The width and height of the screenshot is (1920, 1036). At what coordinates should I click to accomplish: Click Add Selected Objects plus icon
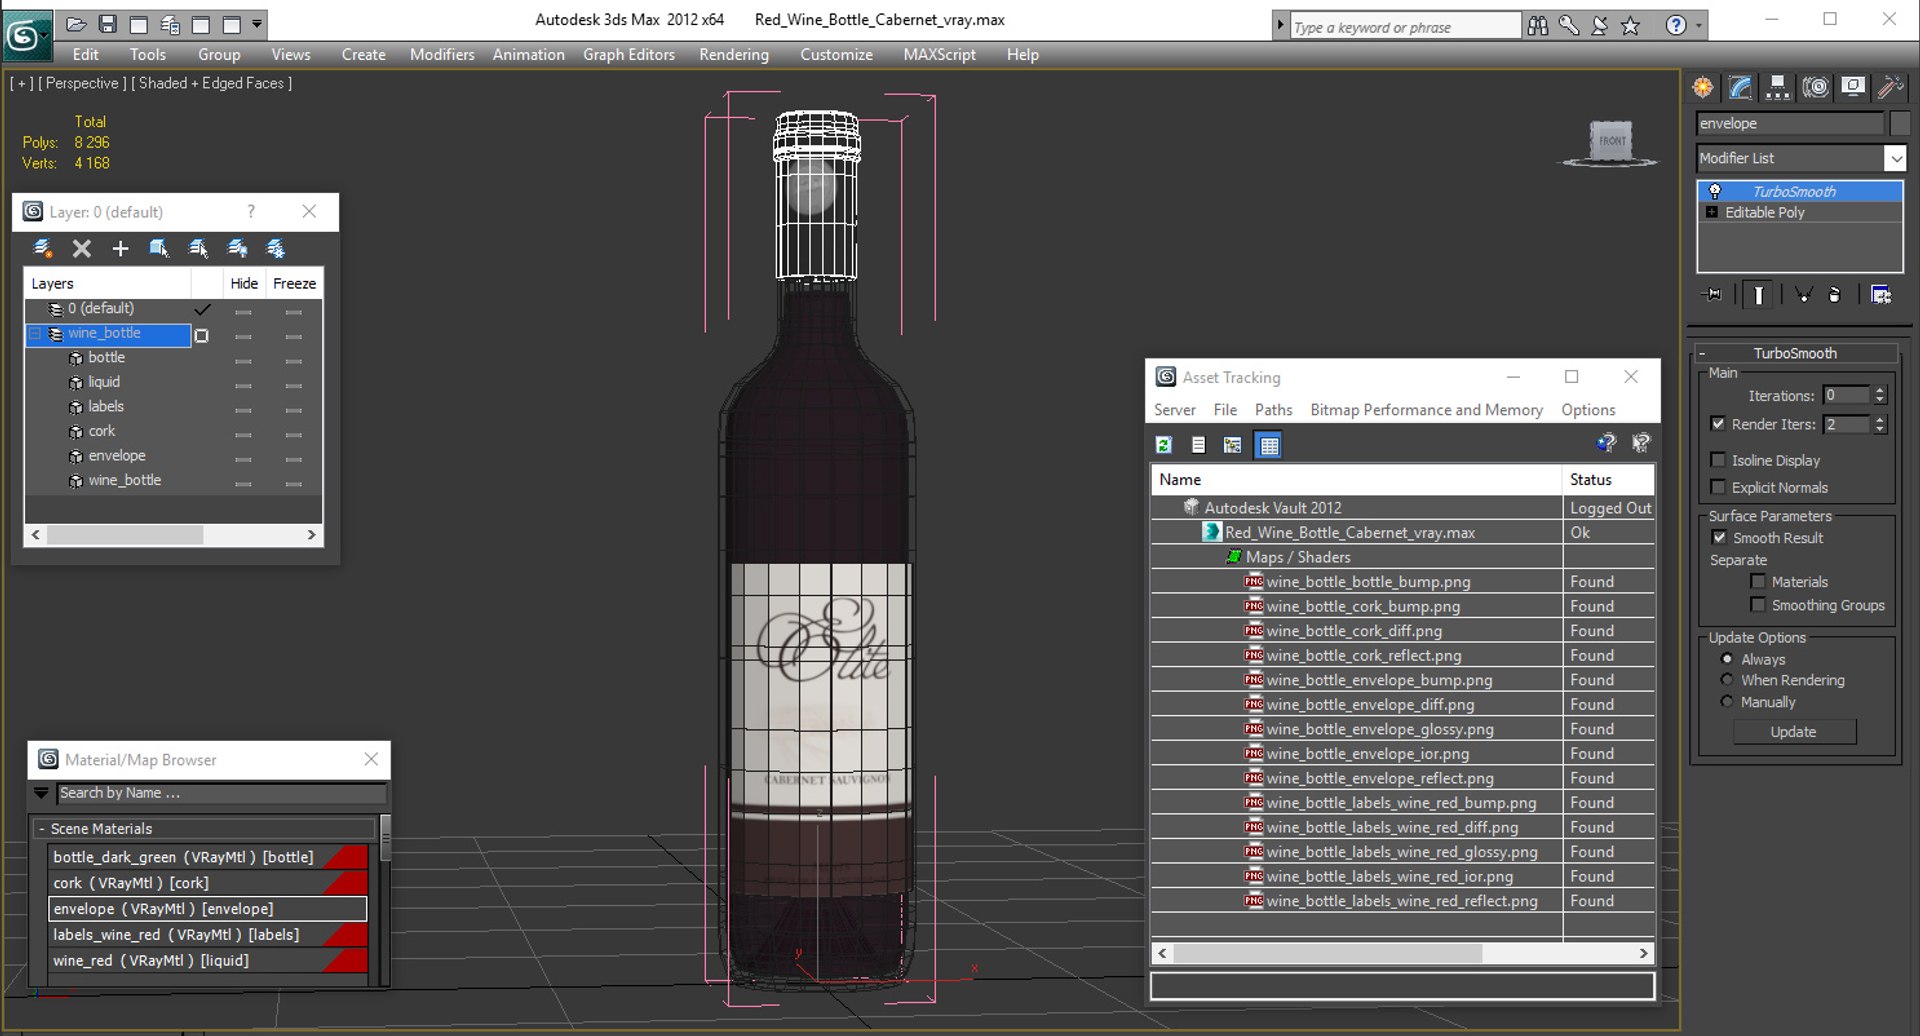[120, 248]
